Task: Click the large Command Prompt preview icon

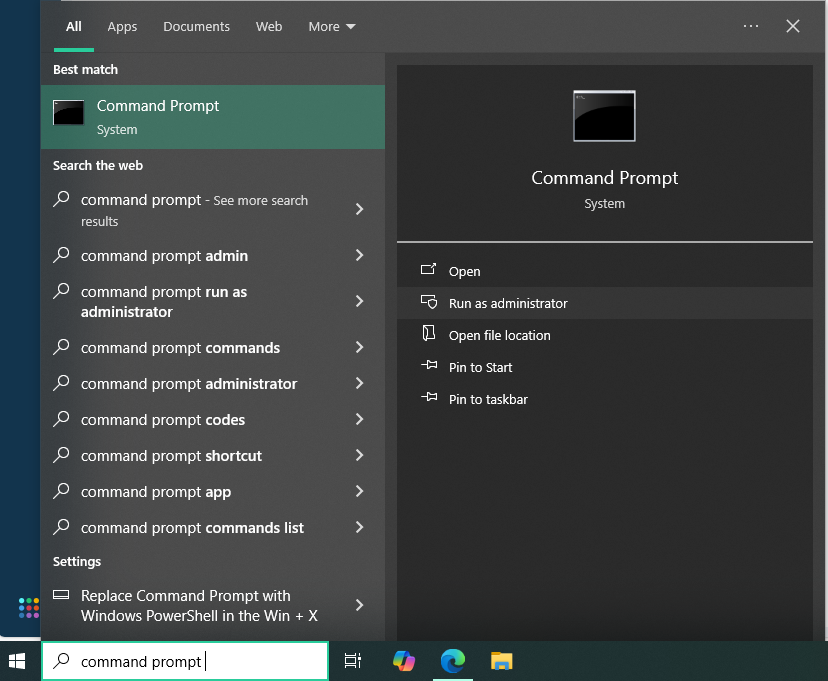Action: point(604,116)
